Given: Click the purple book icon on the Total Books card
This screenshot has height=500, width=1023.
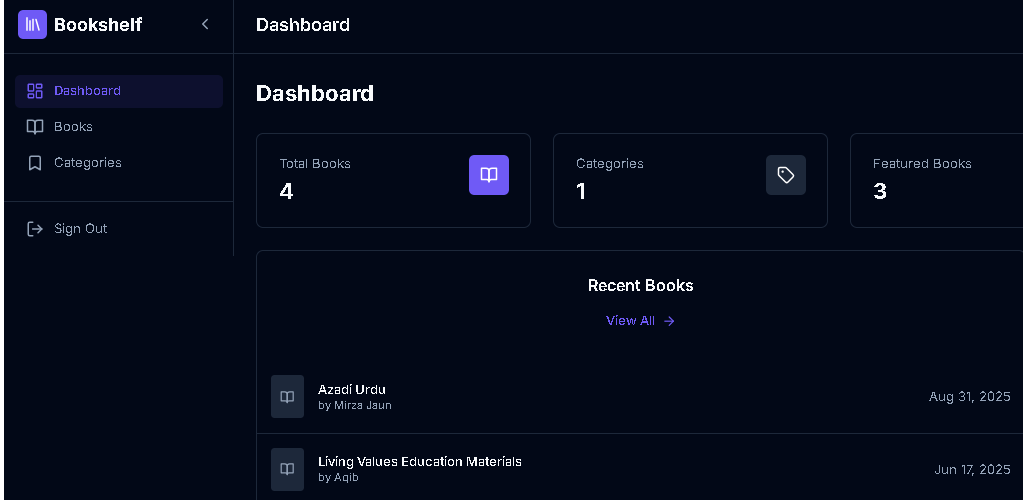Looking at the screenshot, I should (489, 175).
